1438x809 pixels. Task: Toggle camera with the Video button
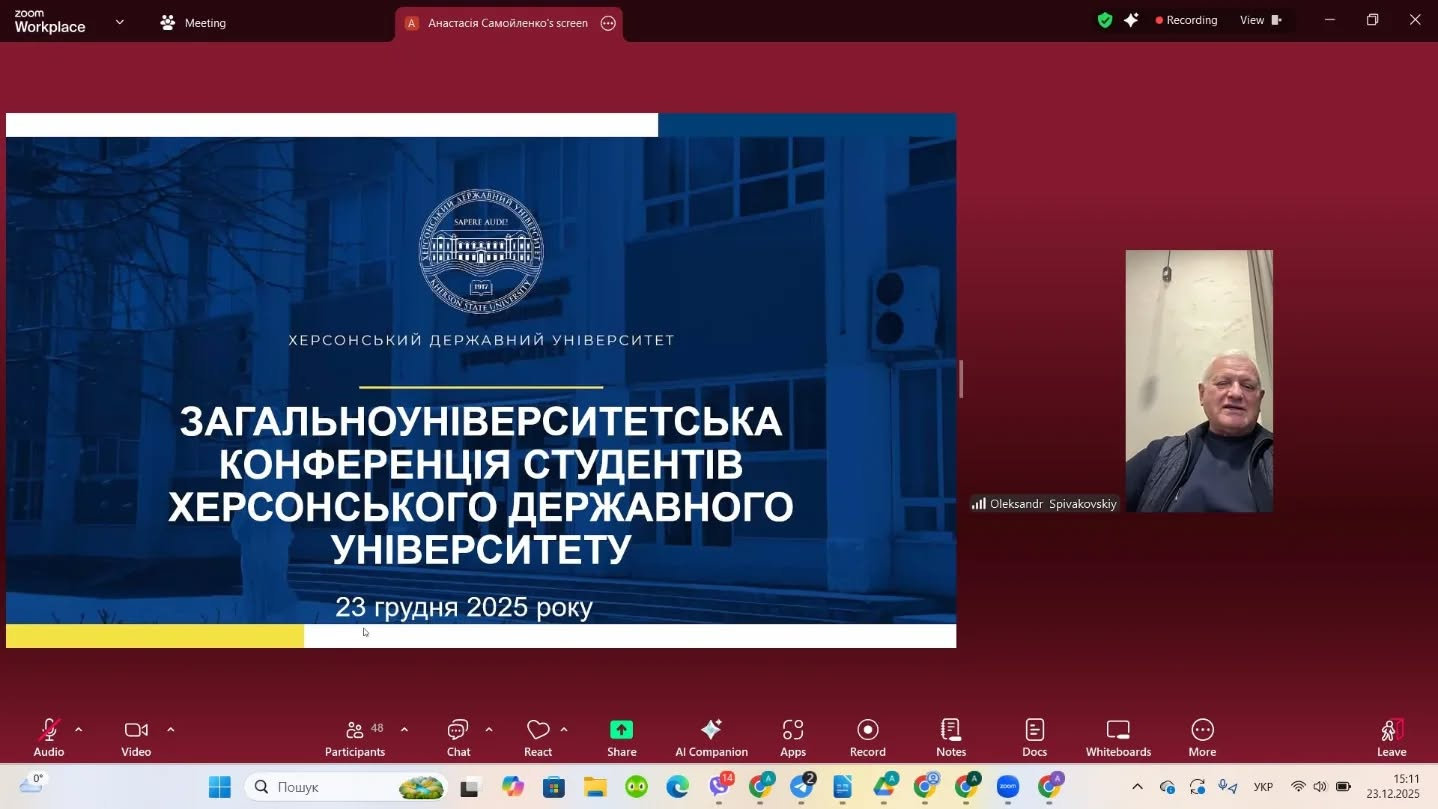pos(136,738)
